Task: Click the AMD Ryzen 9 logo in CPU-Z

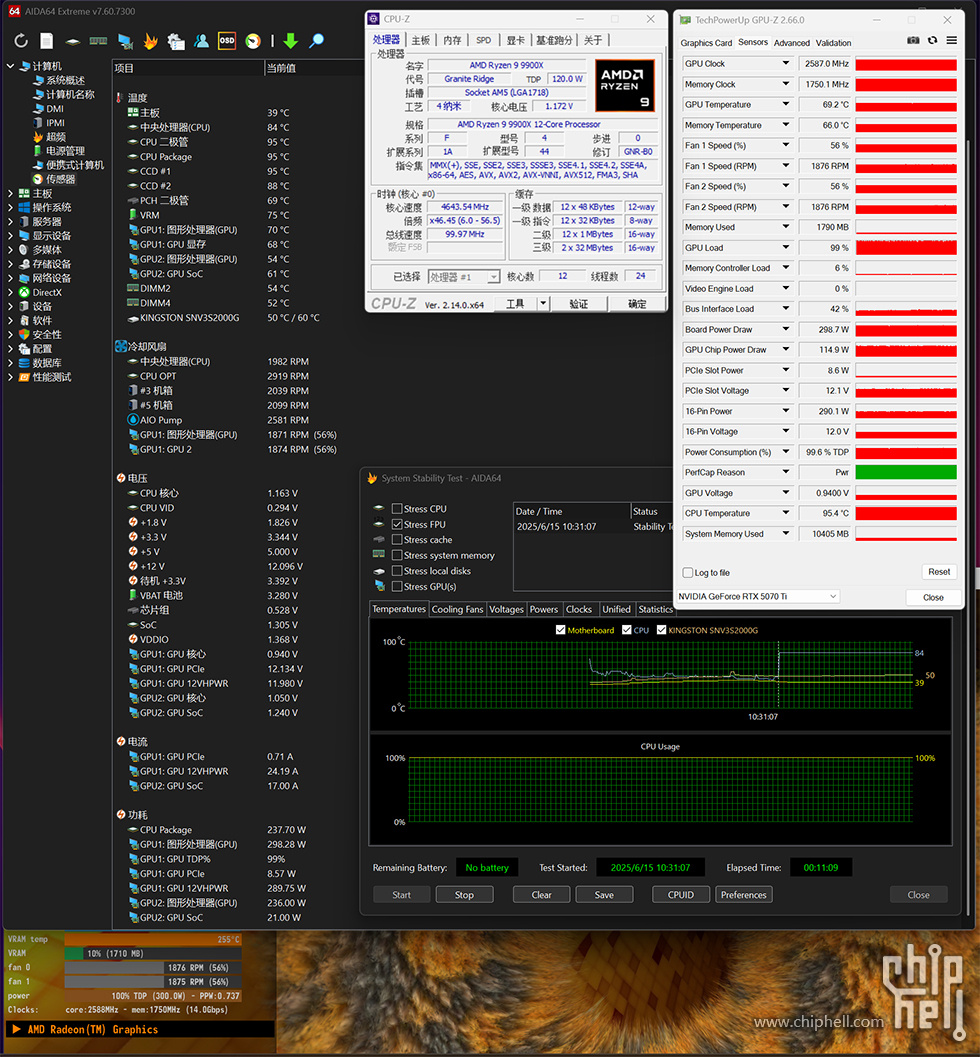Action: coord(625,85)
